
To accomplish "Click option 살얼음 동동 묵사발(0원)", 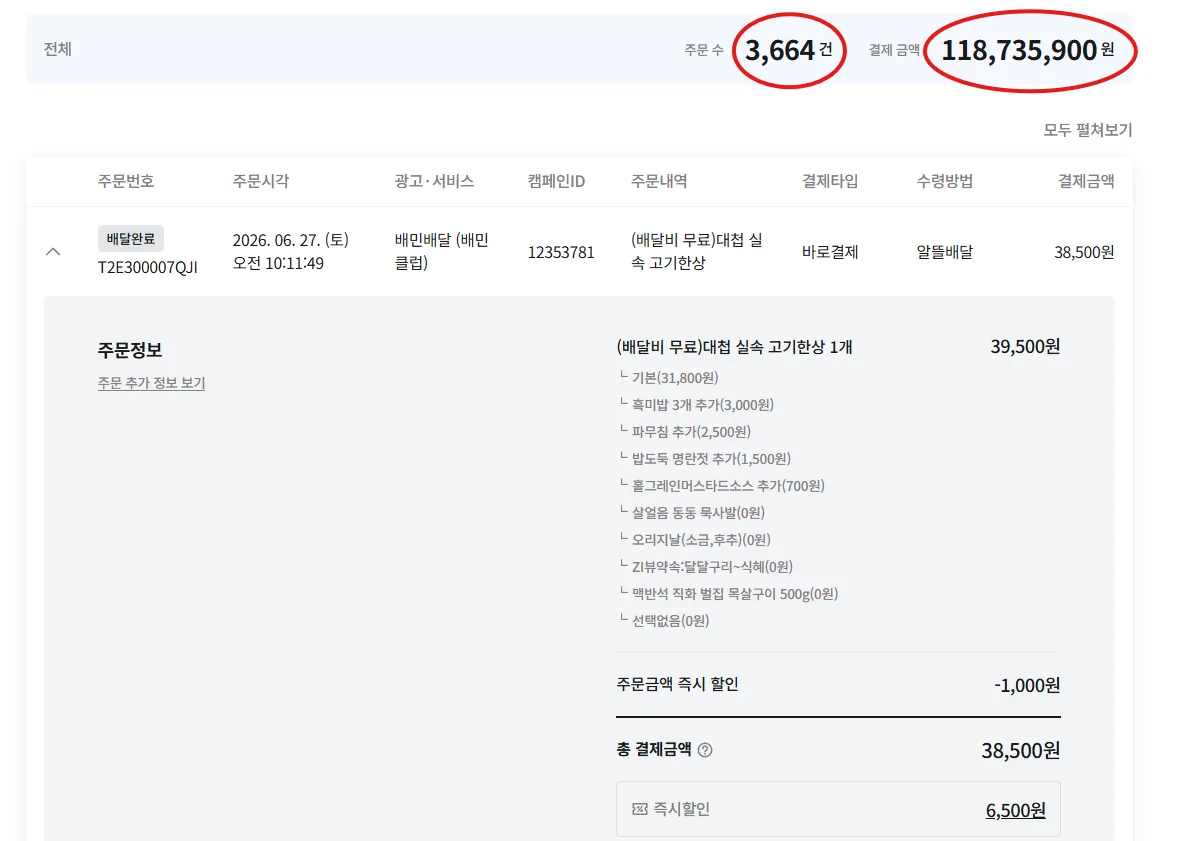I will 698,513.
